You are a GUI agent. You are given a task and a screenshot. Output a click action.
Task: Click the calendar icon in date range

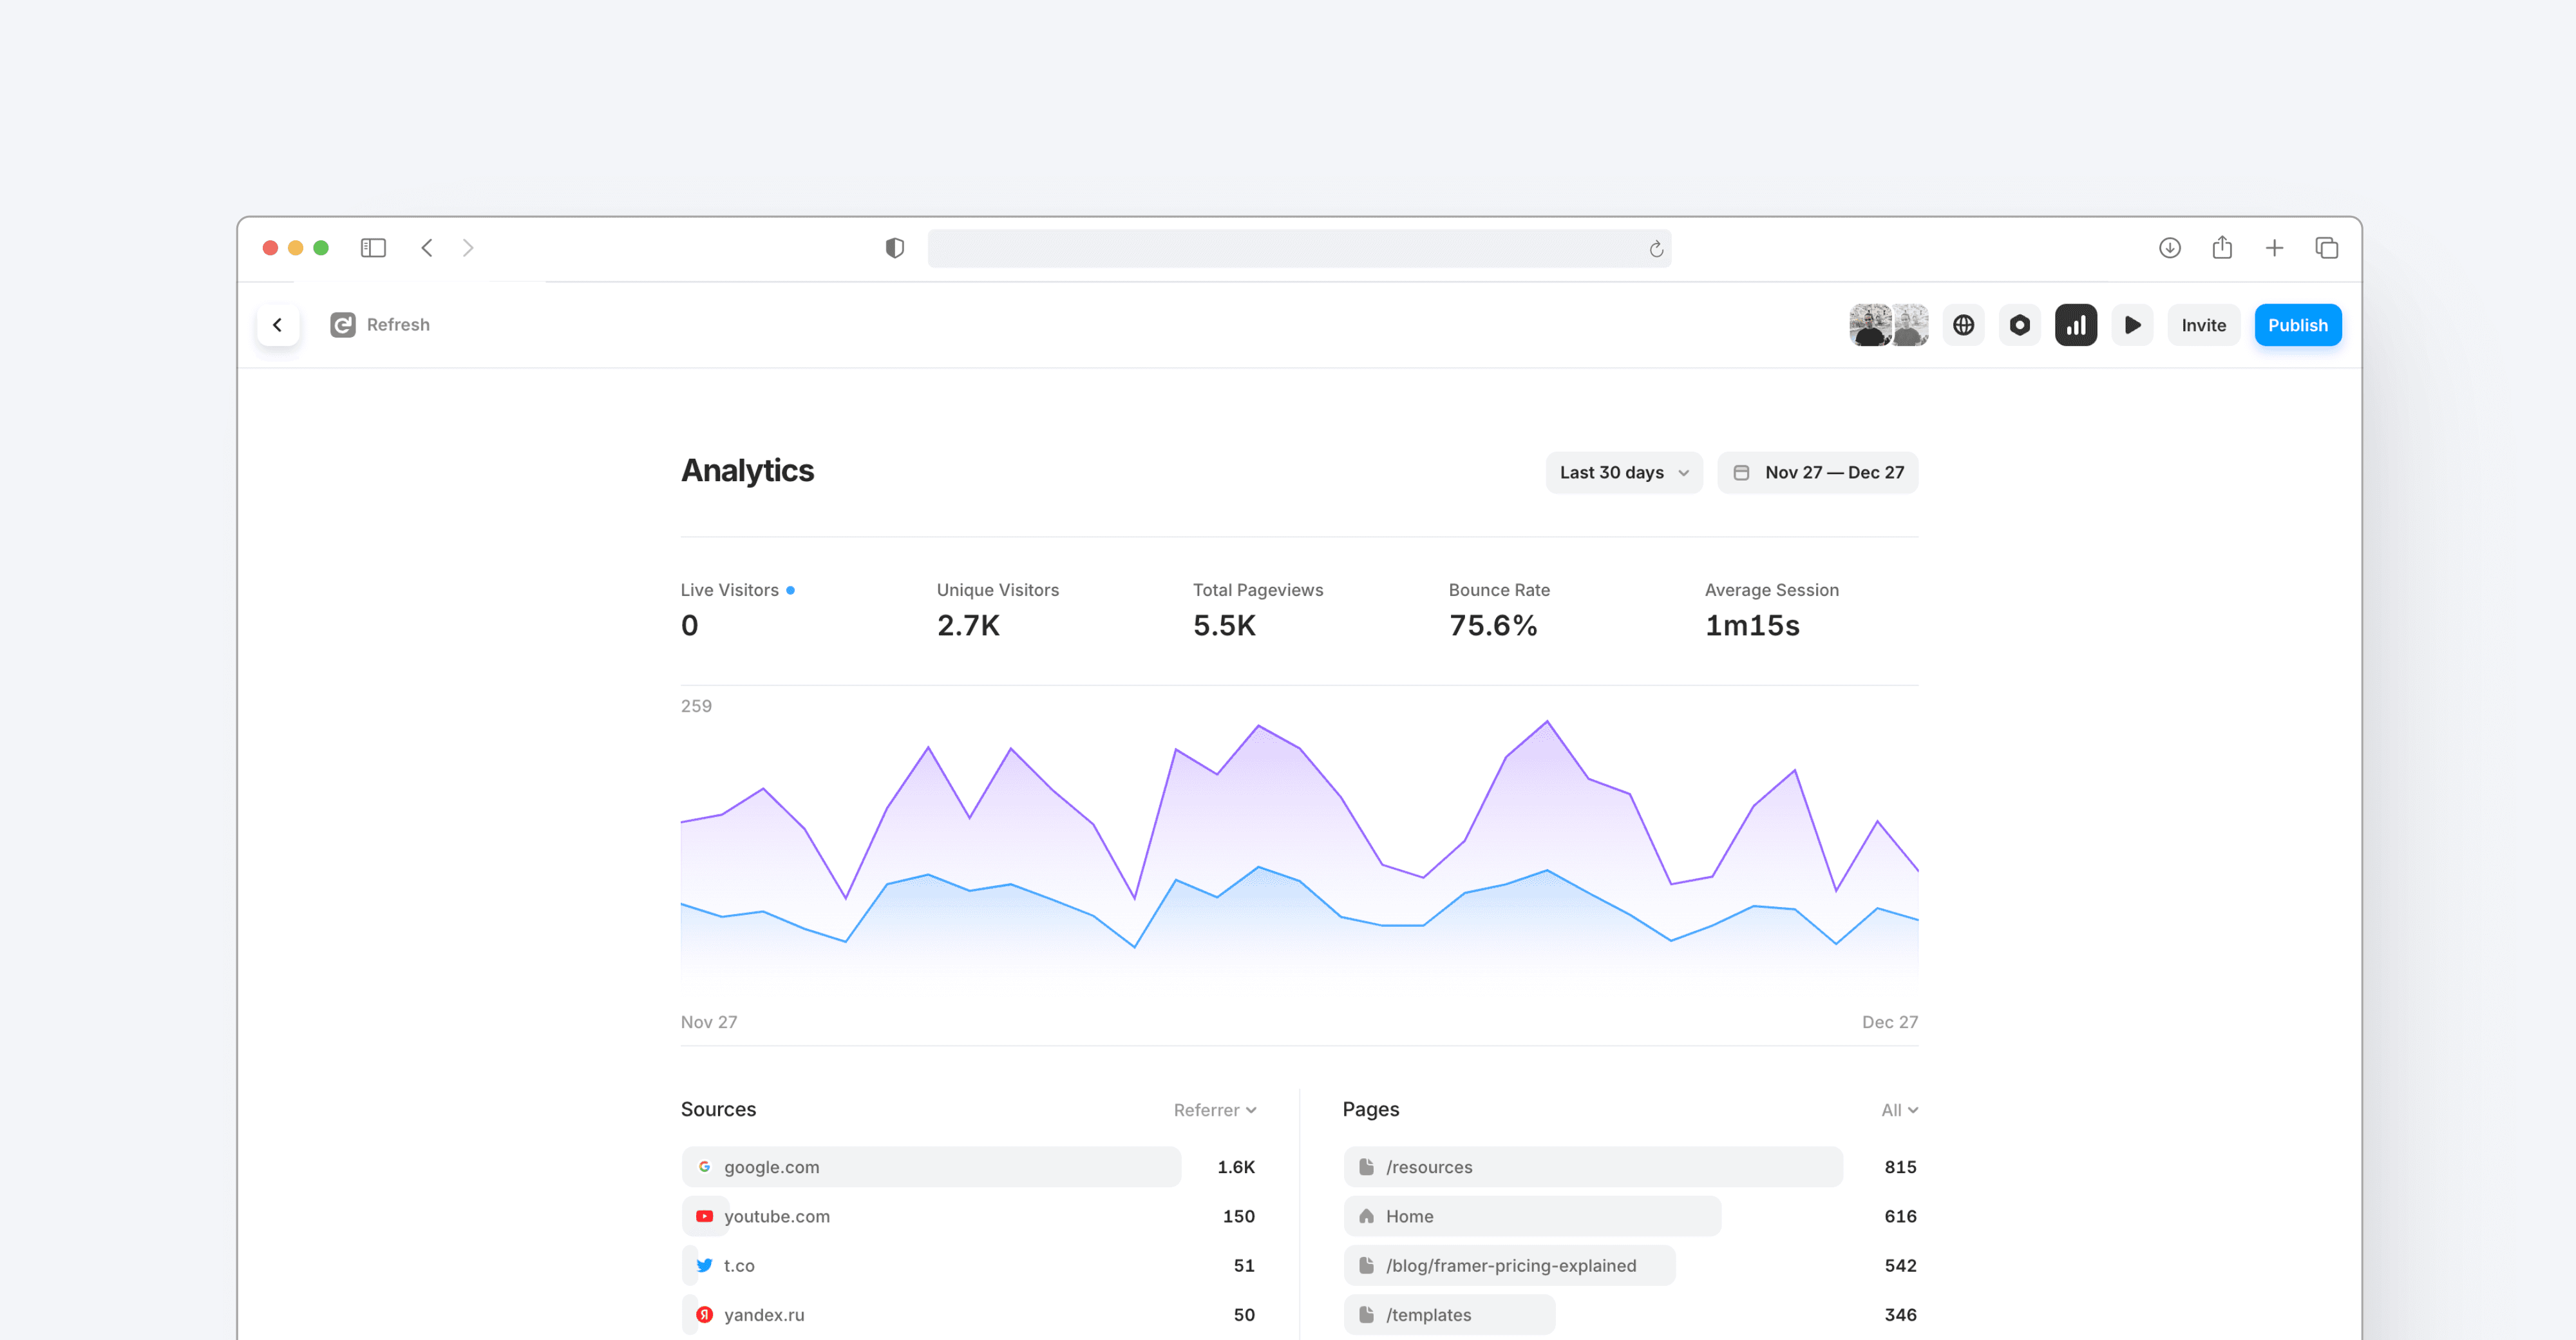coord(1741,472)
